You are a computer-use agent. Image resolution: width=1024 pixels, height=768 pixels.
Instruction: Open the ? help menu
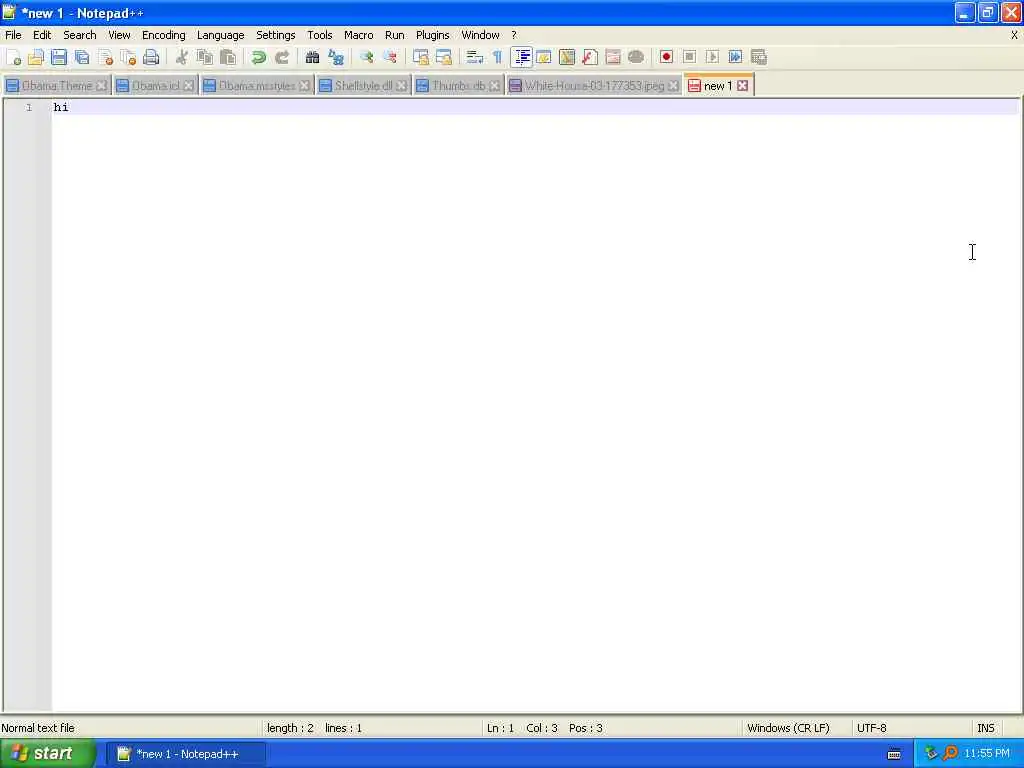[514, 35]
